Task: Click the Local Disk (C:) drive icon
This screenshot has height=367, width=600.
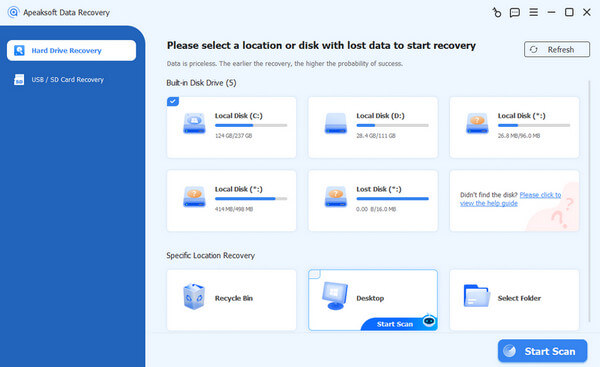Action: tap(194, 123)
